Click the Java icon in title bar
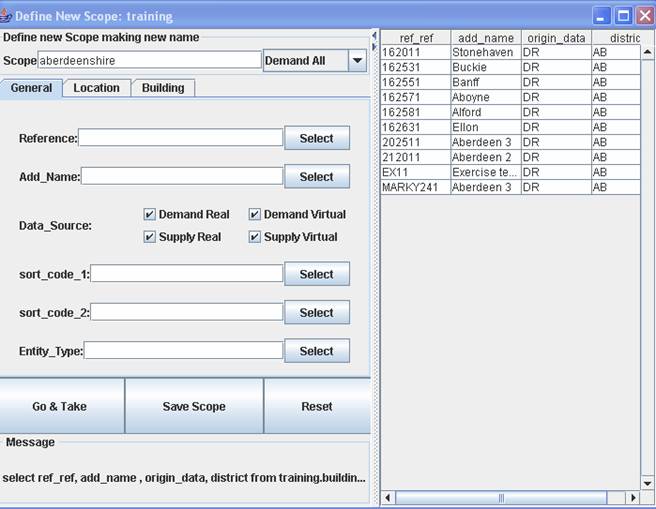This screenshot has width=656, height=509. click(x=8, y=16)
